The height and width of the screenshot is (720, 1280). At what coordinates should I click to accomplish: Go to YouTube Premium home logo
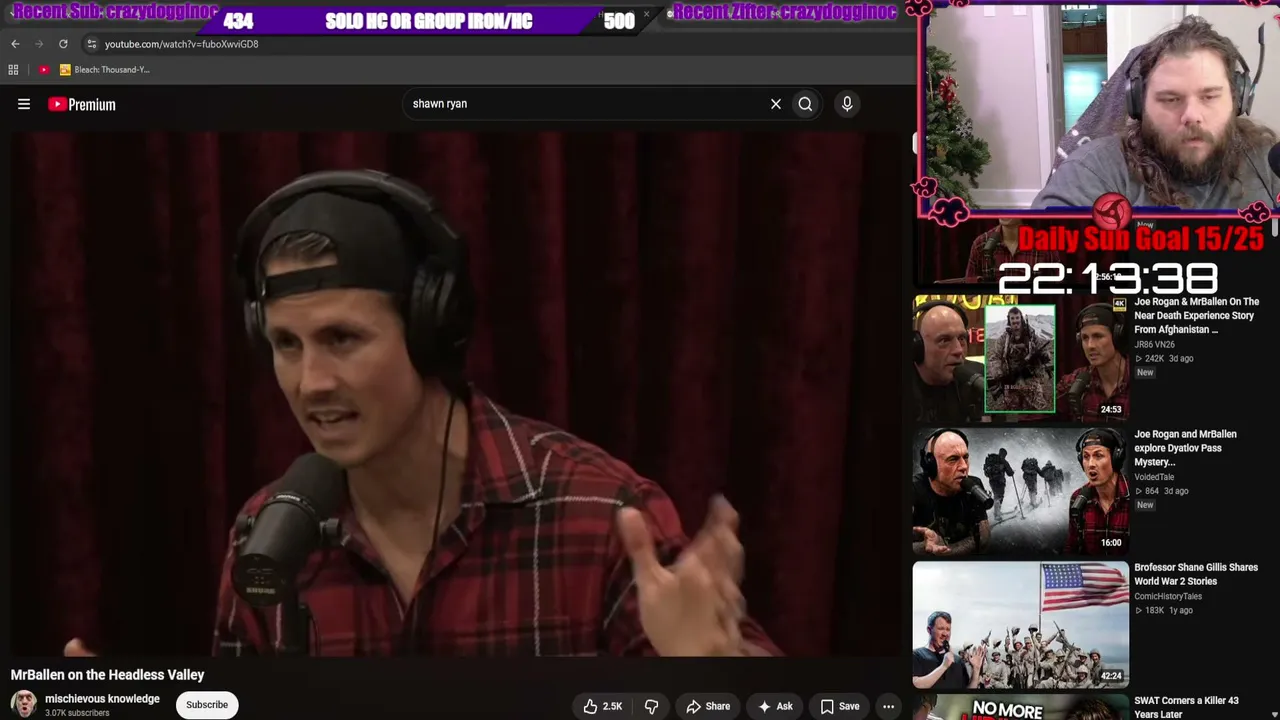coord(82,104)
